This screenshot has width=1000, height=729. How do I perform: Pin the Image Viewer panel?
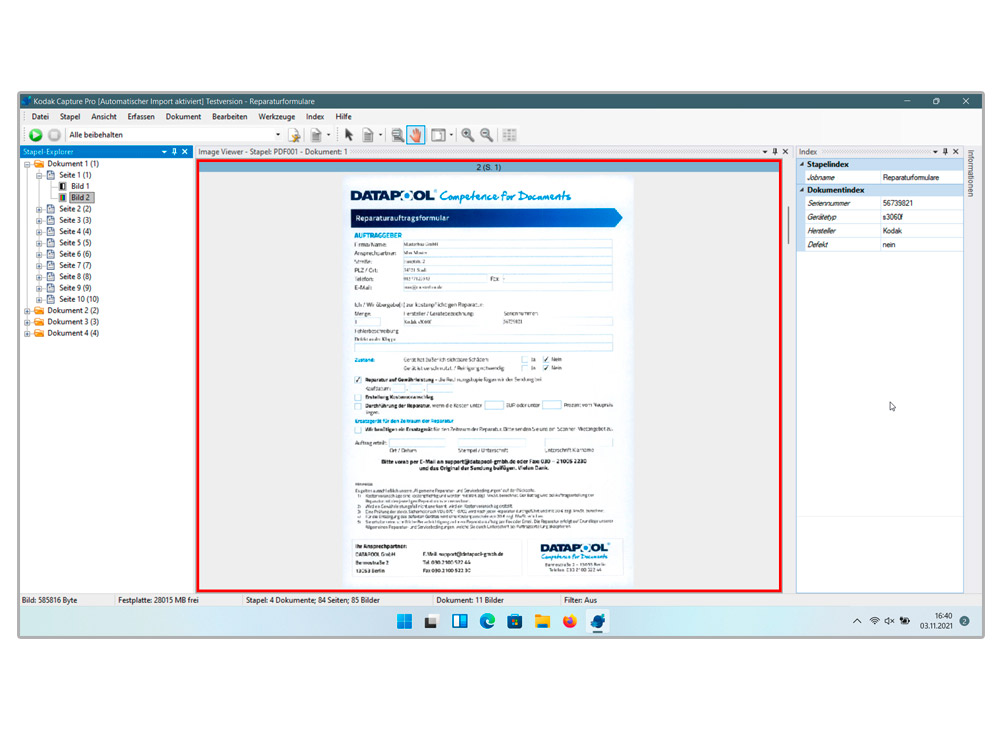pos(774,152)
